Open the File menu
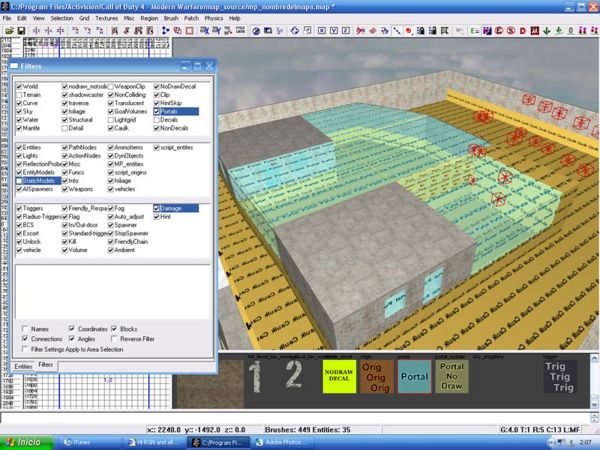Viewport: 600px width, 450px height. (x=7, y=18)
